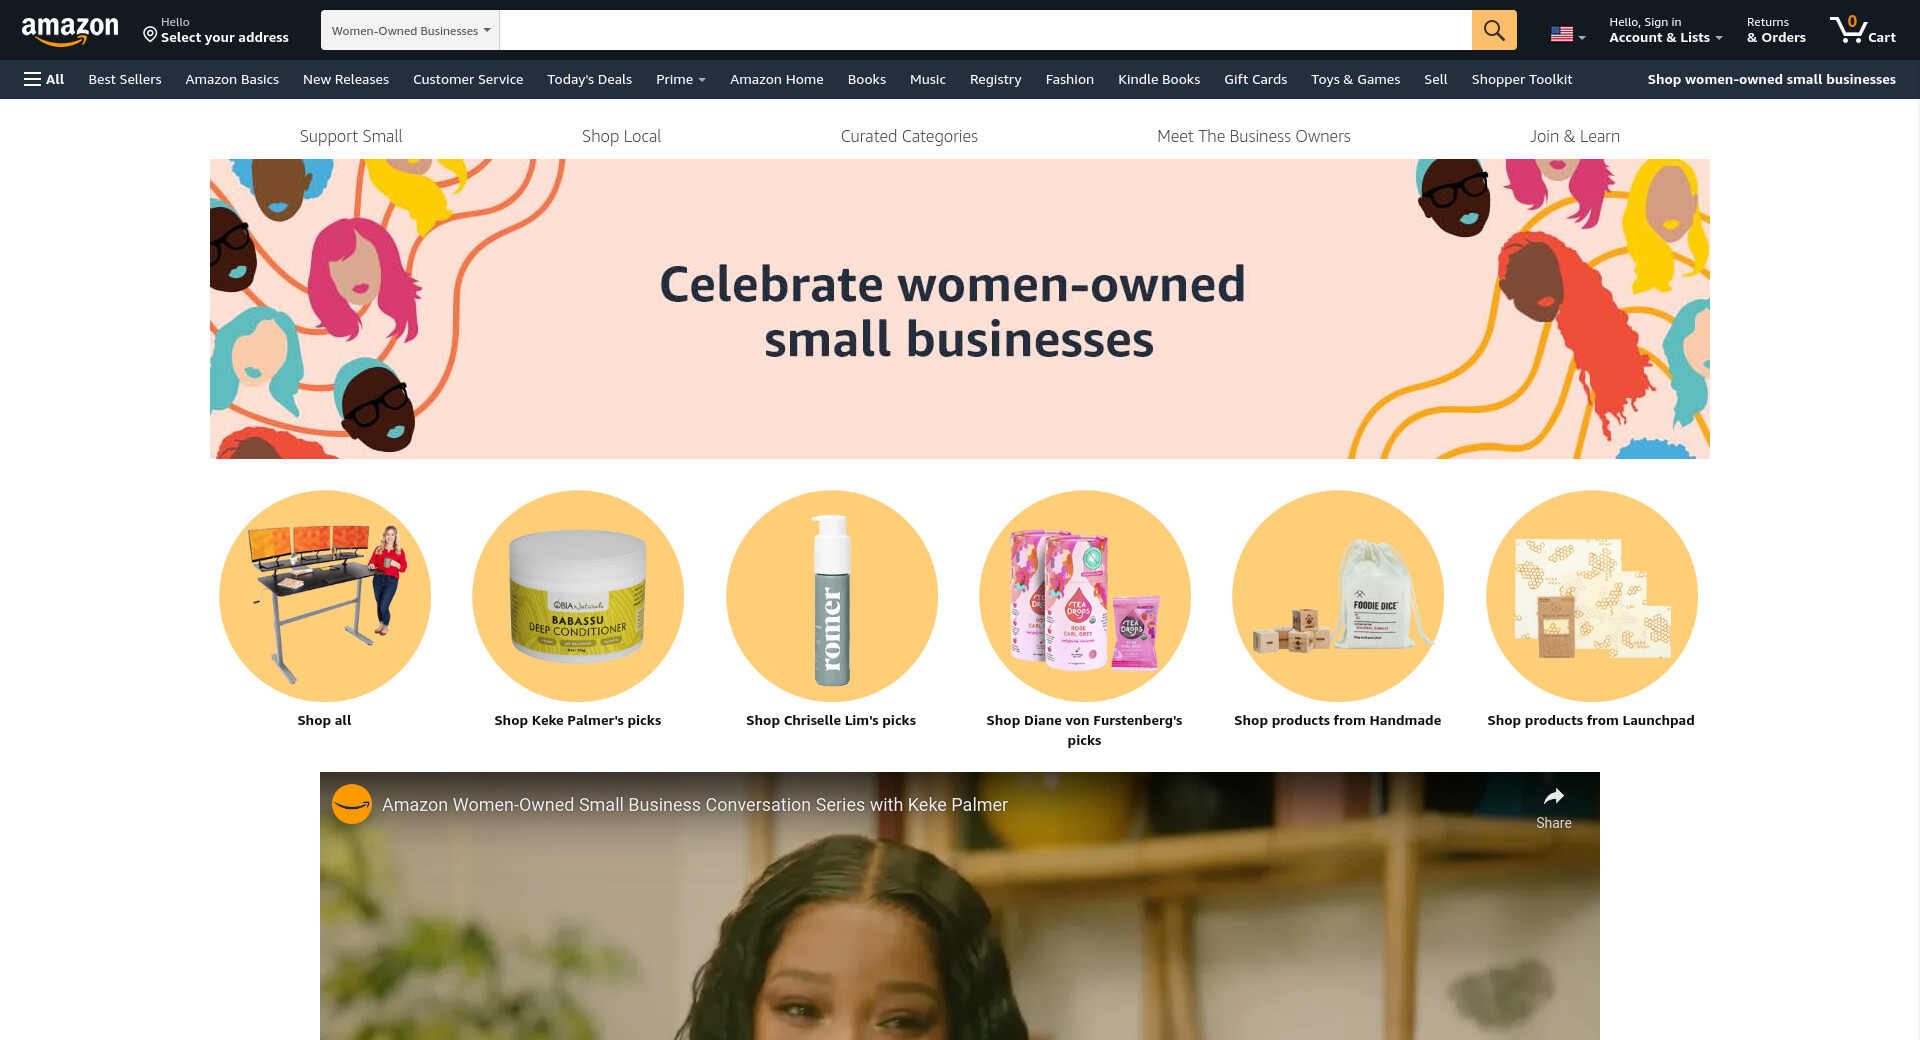Click the location pin to select address
Image resolution: width=1920 pixels, height=1040 pixels.
(150, 35)
